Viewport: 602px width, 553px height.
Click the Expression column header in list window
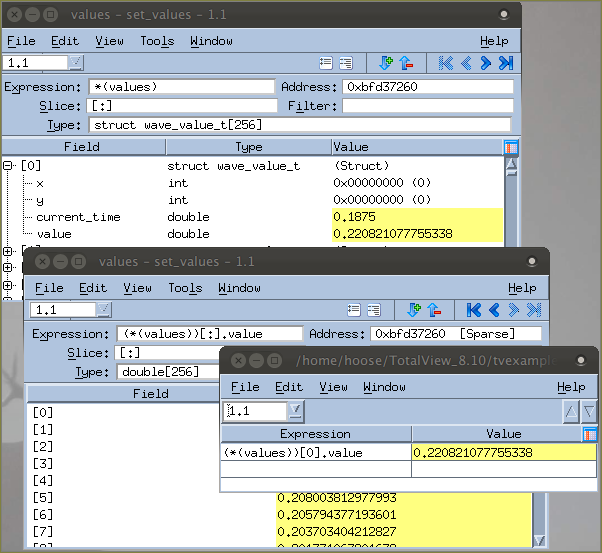pos(315,434)
